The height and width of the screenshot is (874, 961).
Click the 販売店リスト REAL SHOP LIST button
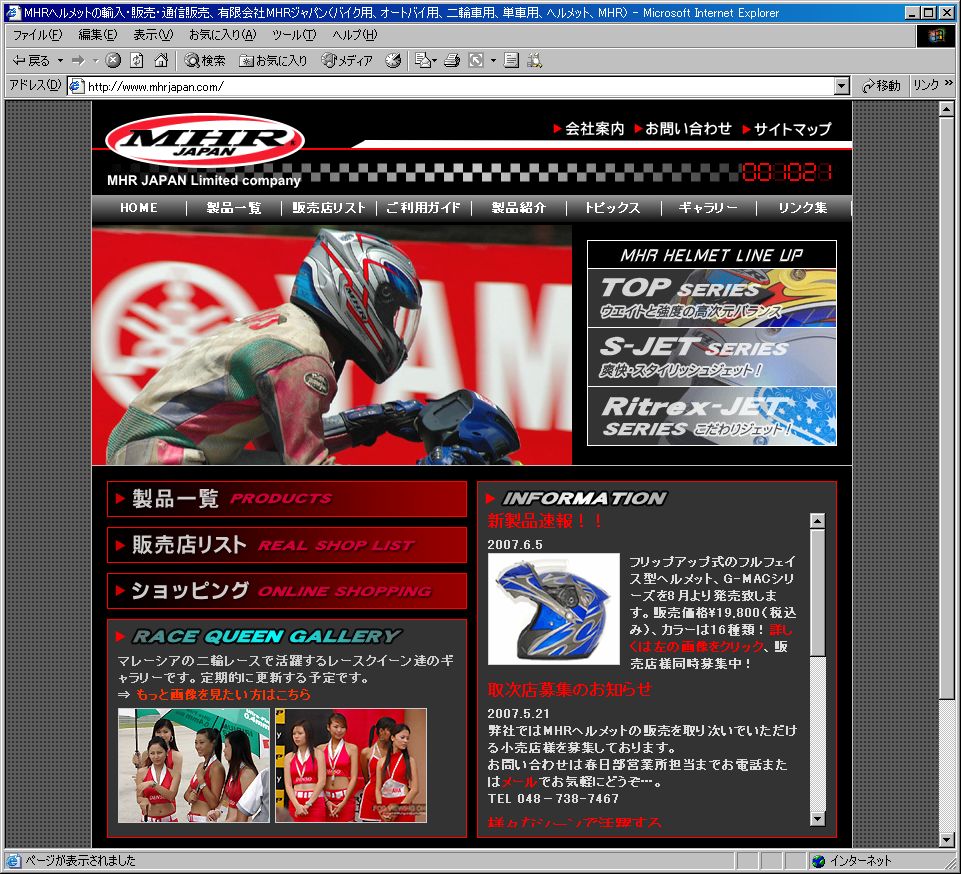point(287,545)
